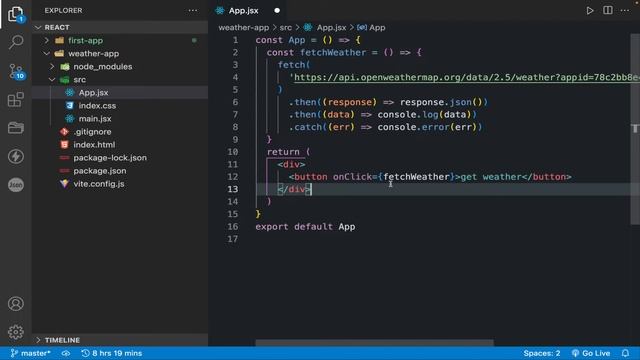640x360 pixels.
Task: Open index.html file
Action: (120, 145)
